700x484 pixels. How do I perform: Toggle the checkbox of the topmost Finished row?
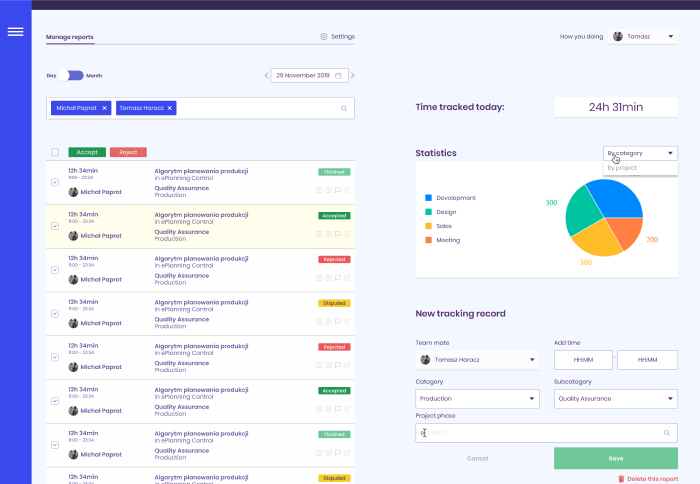[x=55, y=182]
